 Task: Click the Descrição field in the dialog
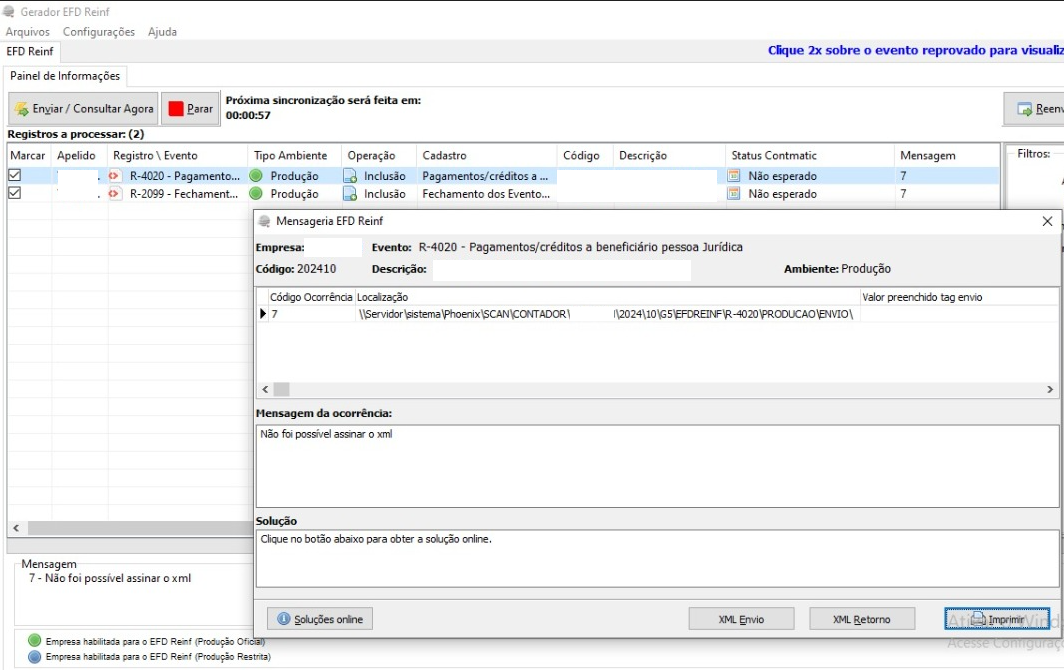(562, 269)
